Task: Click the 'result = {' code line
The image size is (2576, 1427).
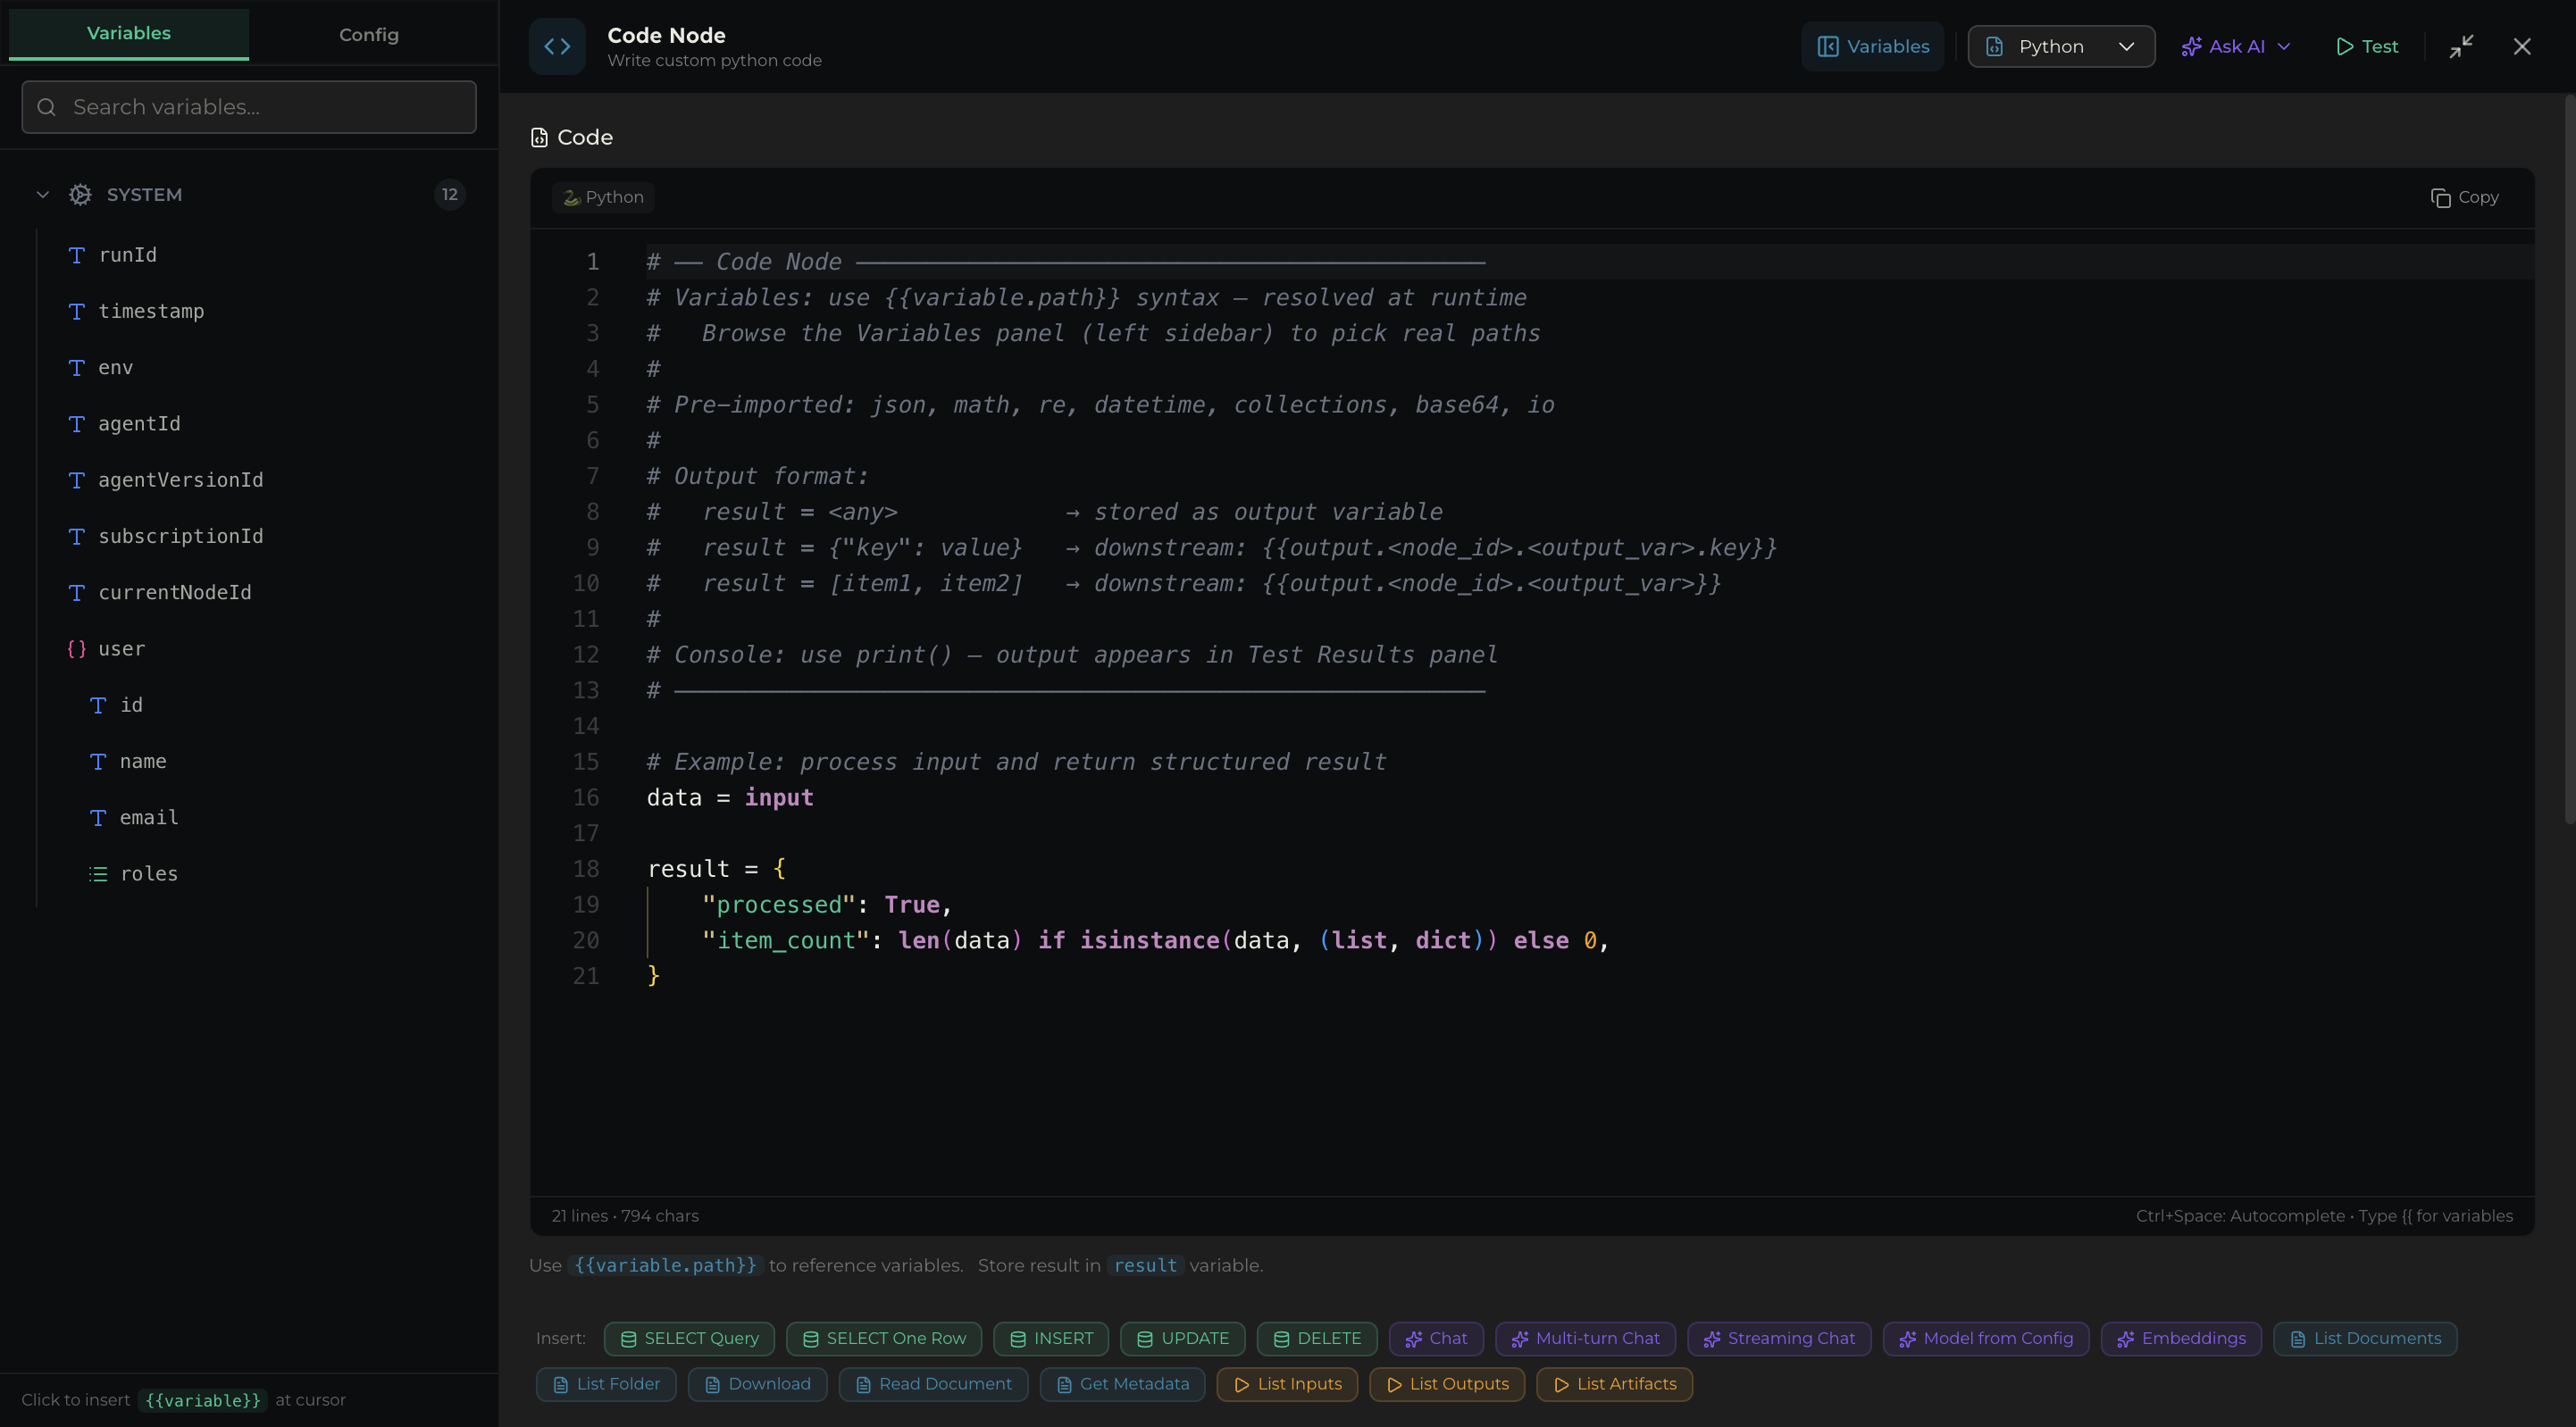Action: pyautogui.click(x=716, y=869)
